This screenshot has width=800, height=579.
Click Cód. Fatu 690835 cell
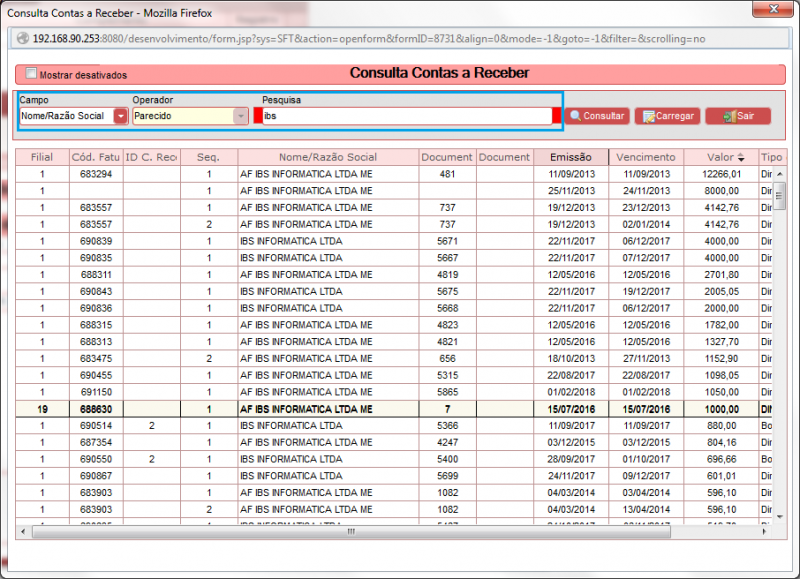[96, 258]
